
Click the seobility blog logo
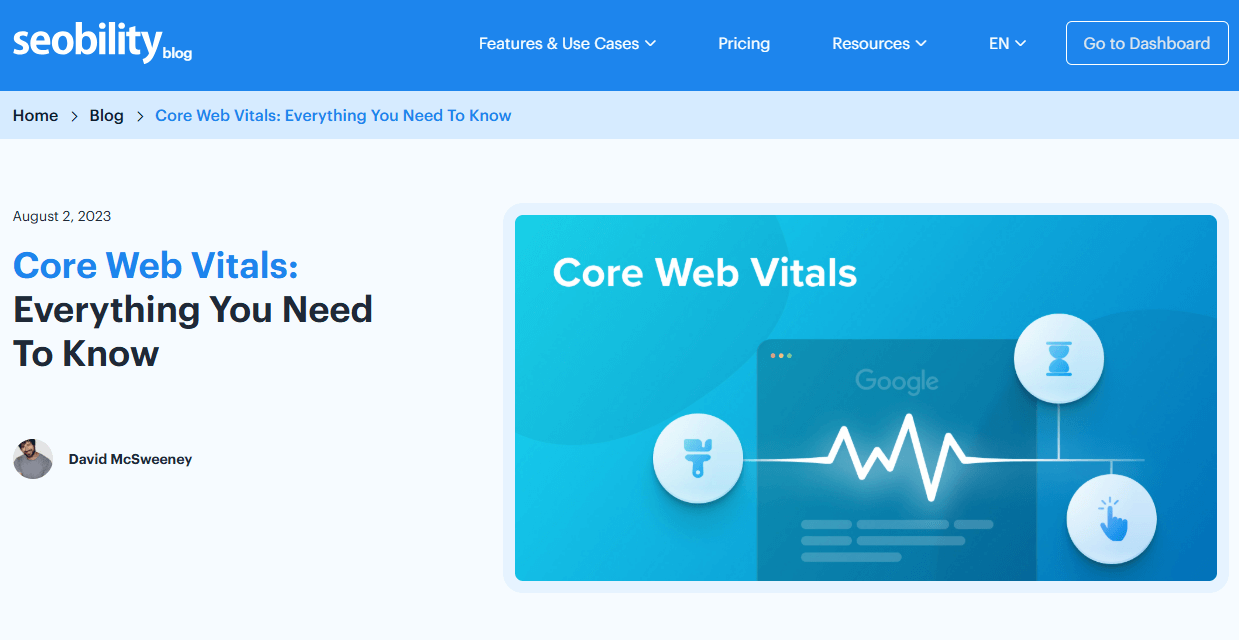(x=100, y=42)
